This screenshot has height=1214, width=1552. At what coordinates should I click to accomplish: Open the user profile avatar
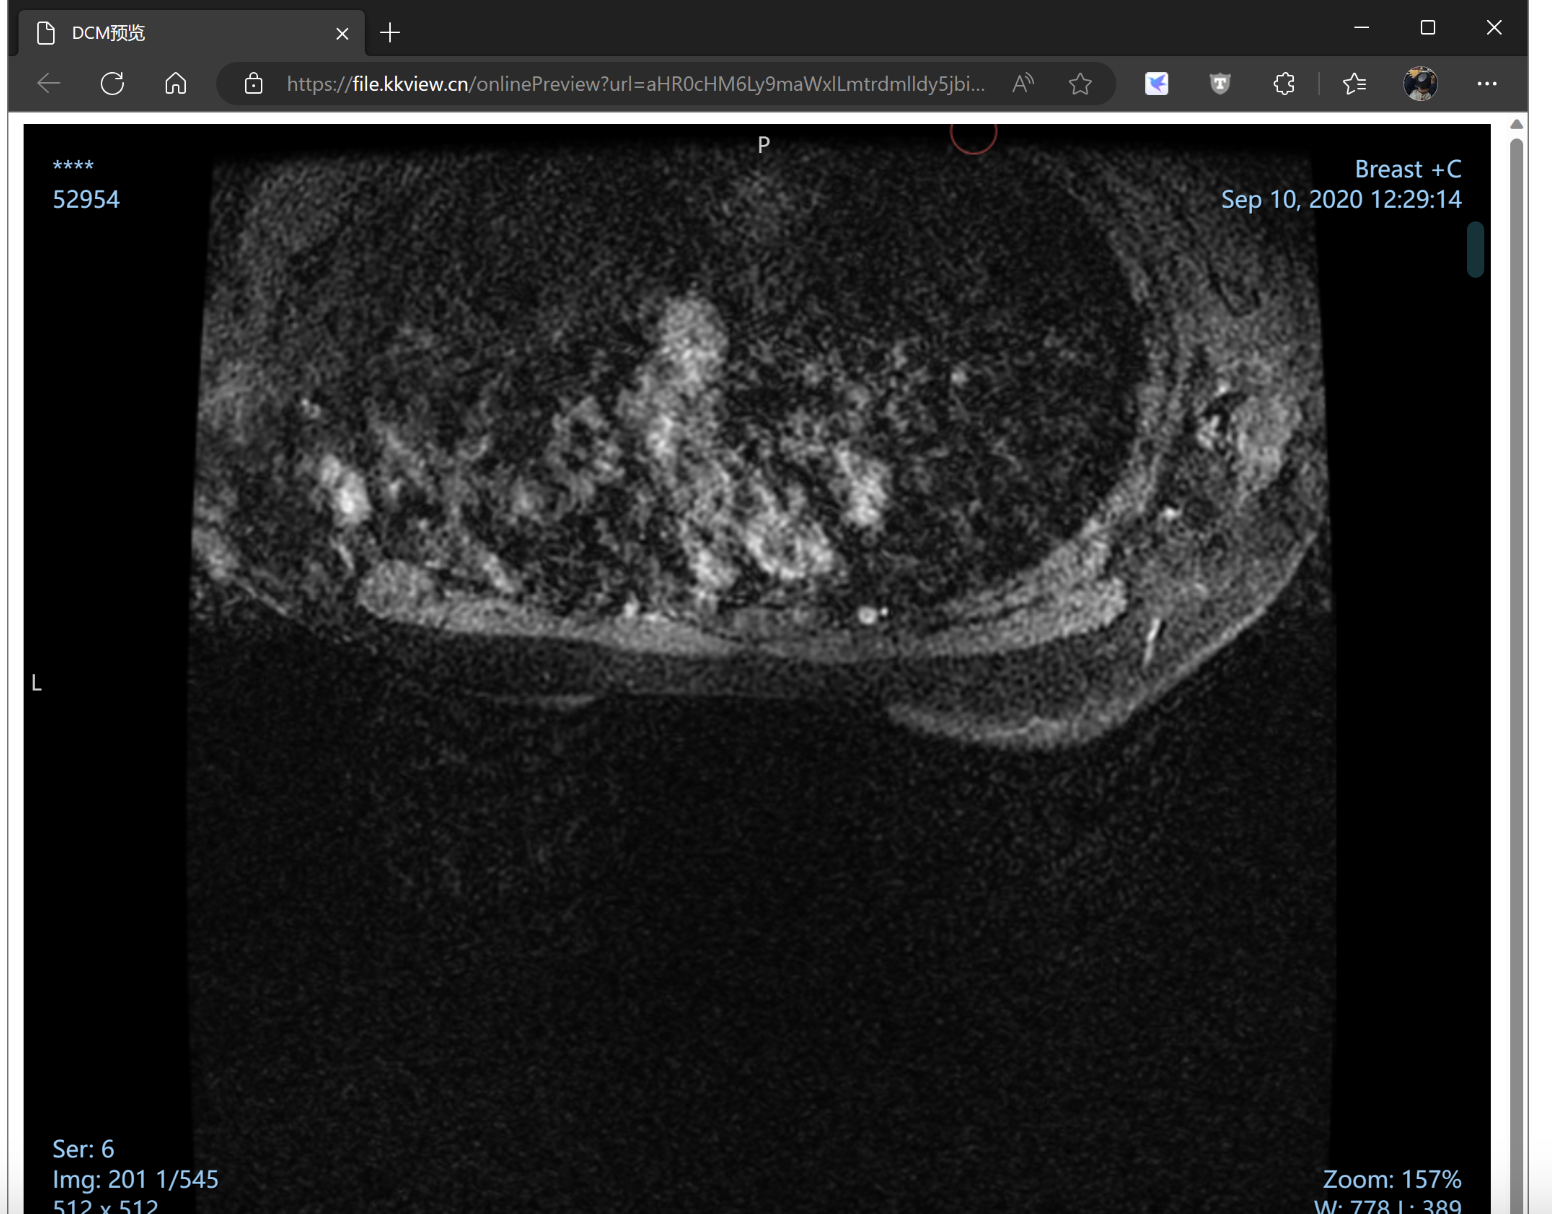tap(1420, 84)
